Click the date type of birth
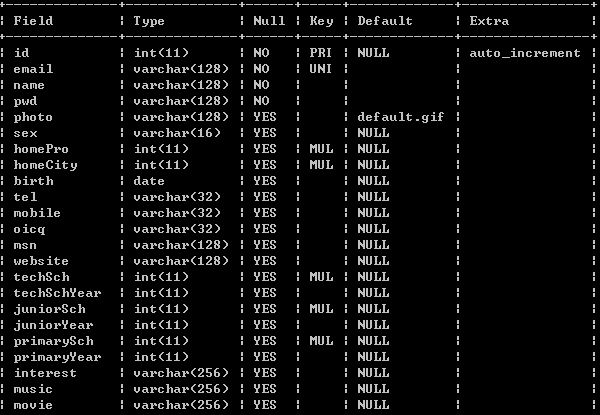Screen dimensions: 600x415 (x=149, y=181)
